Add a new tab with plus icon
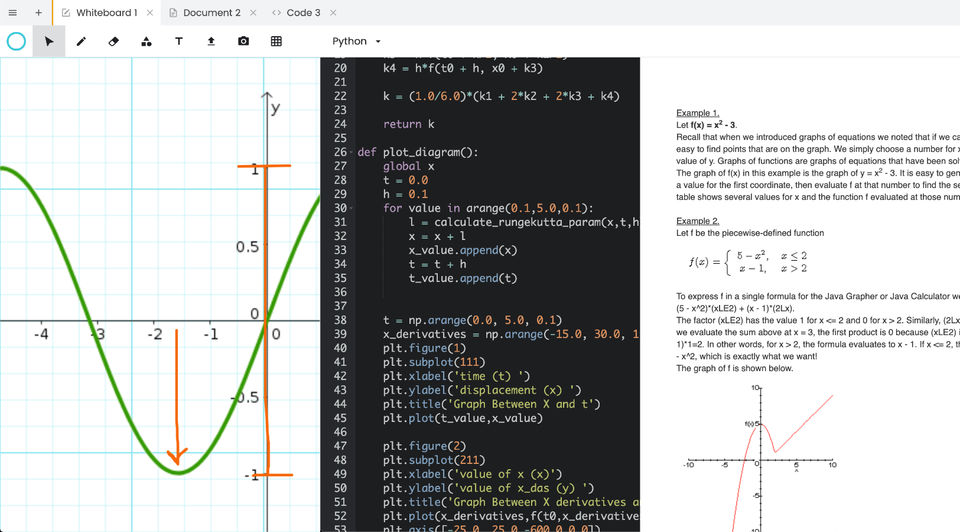The height and width of the screenshot is (532, 960). click(x=38, y=13)
